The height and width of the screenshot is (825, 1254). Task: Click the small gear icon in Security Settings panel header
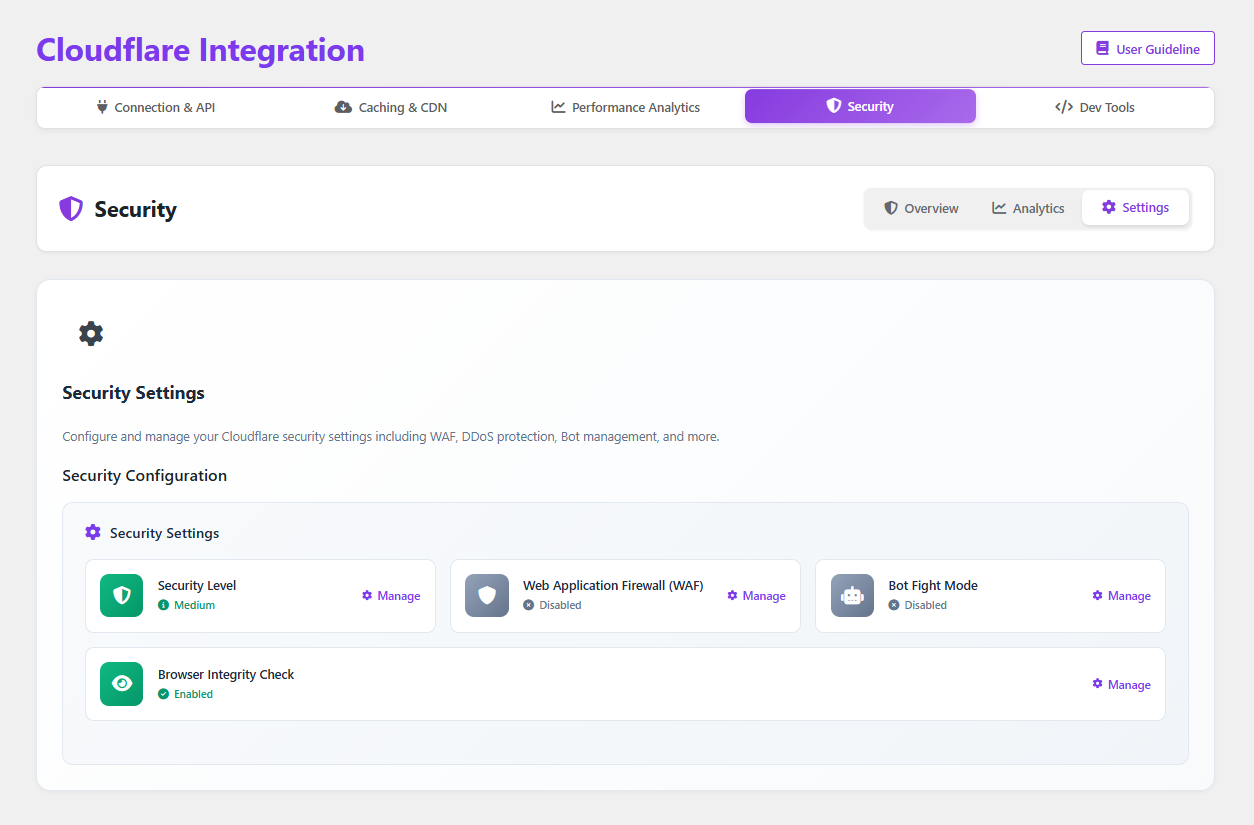(x=93, y=533)
